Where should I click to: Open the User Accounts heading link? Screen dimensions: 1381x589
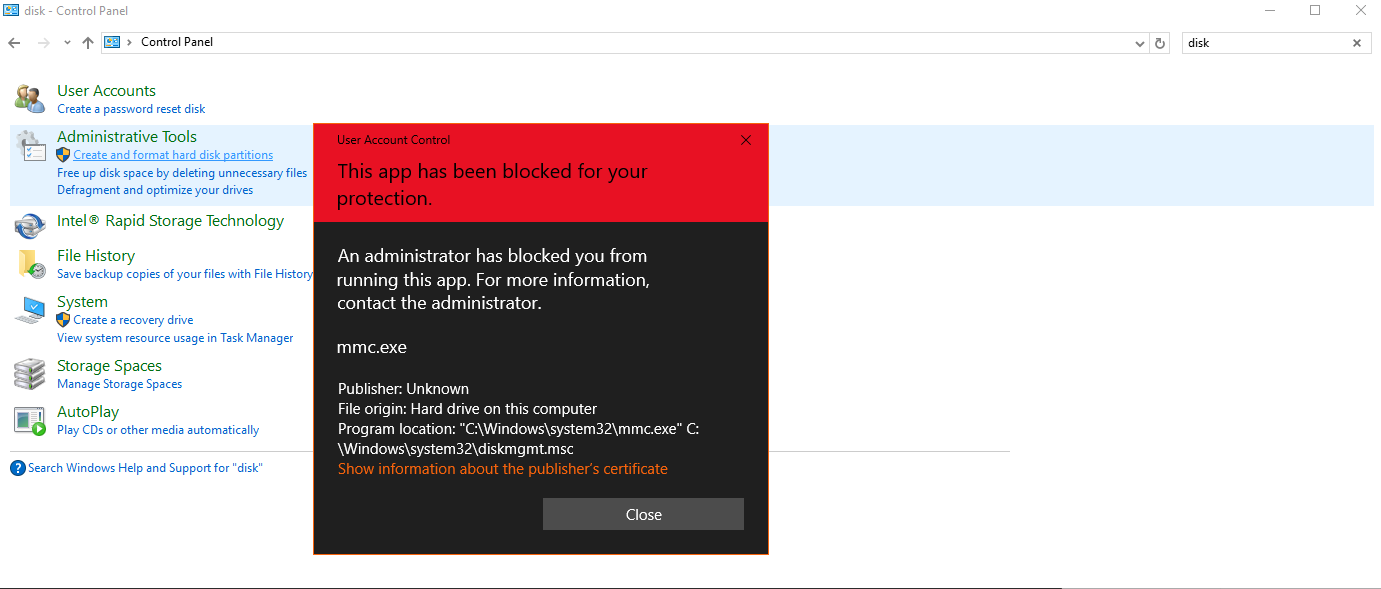(x=106, y=91)
